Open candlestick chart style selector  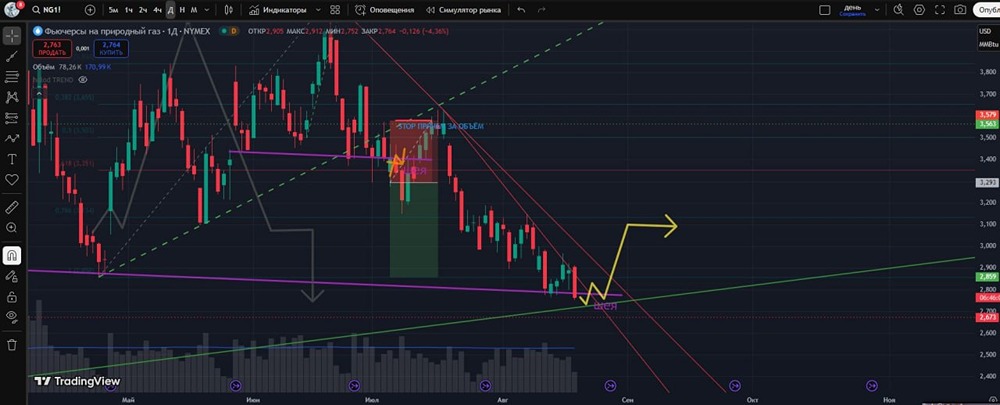coord(229,10)
